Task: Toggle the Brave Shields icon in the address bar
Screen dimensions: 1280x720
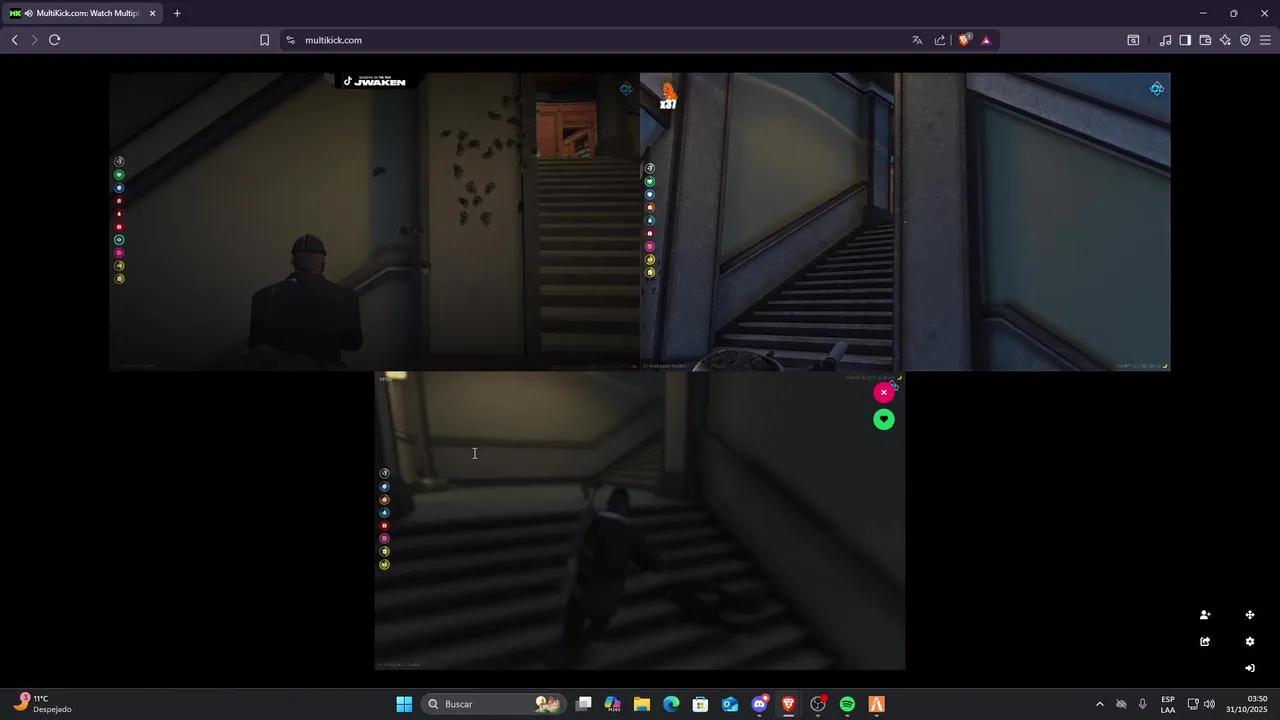Action: tap(963, 40)
